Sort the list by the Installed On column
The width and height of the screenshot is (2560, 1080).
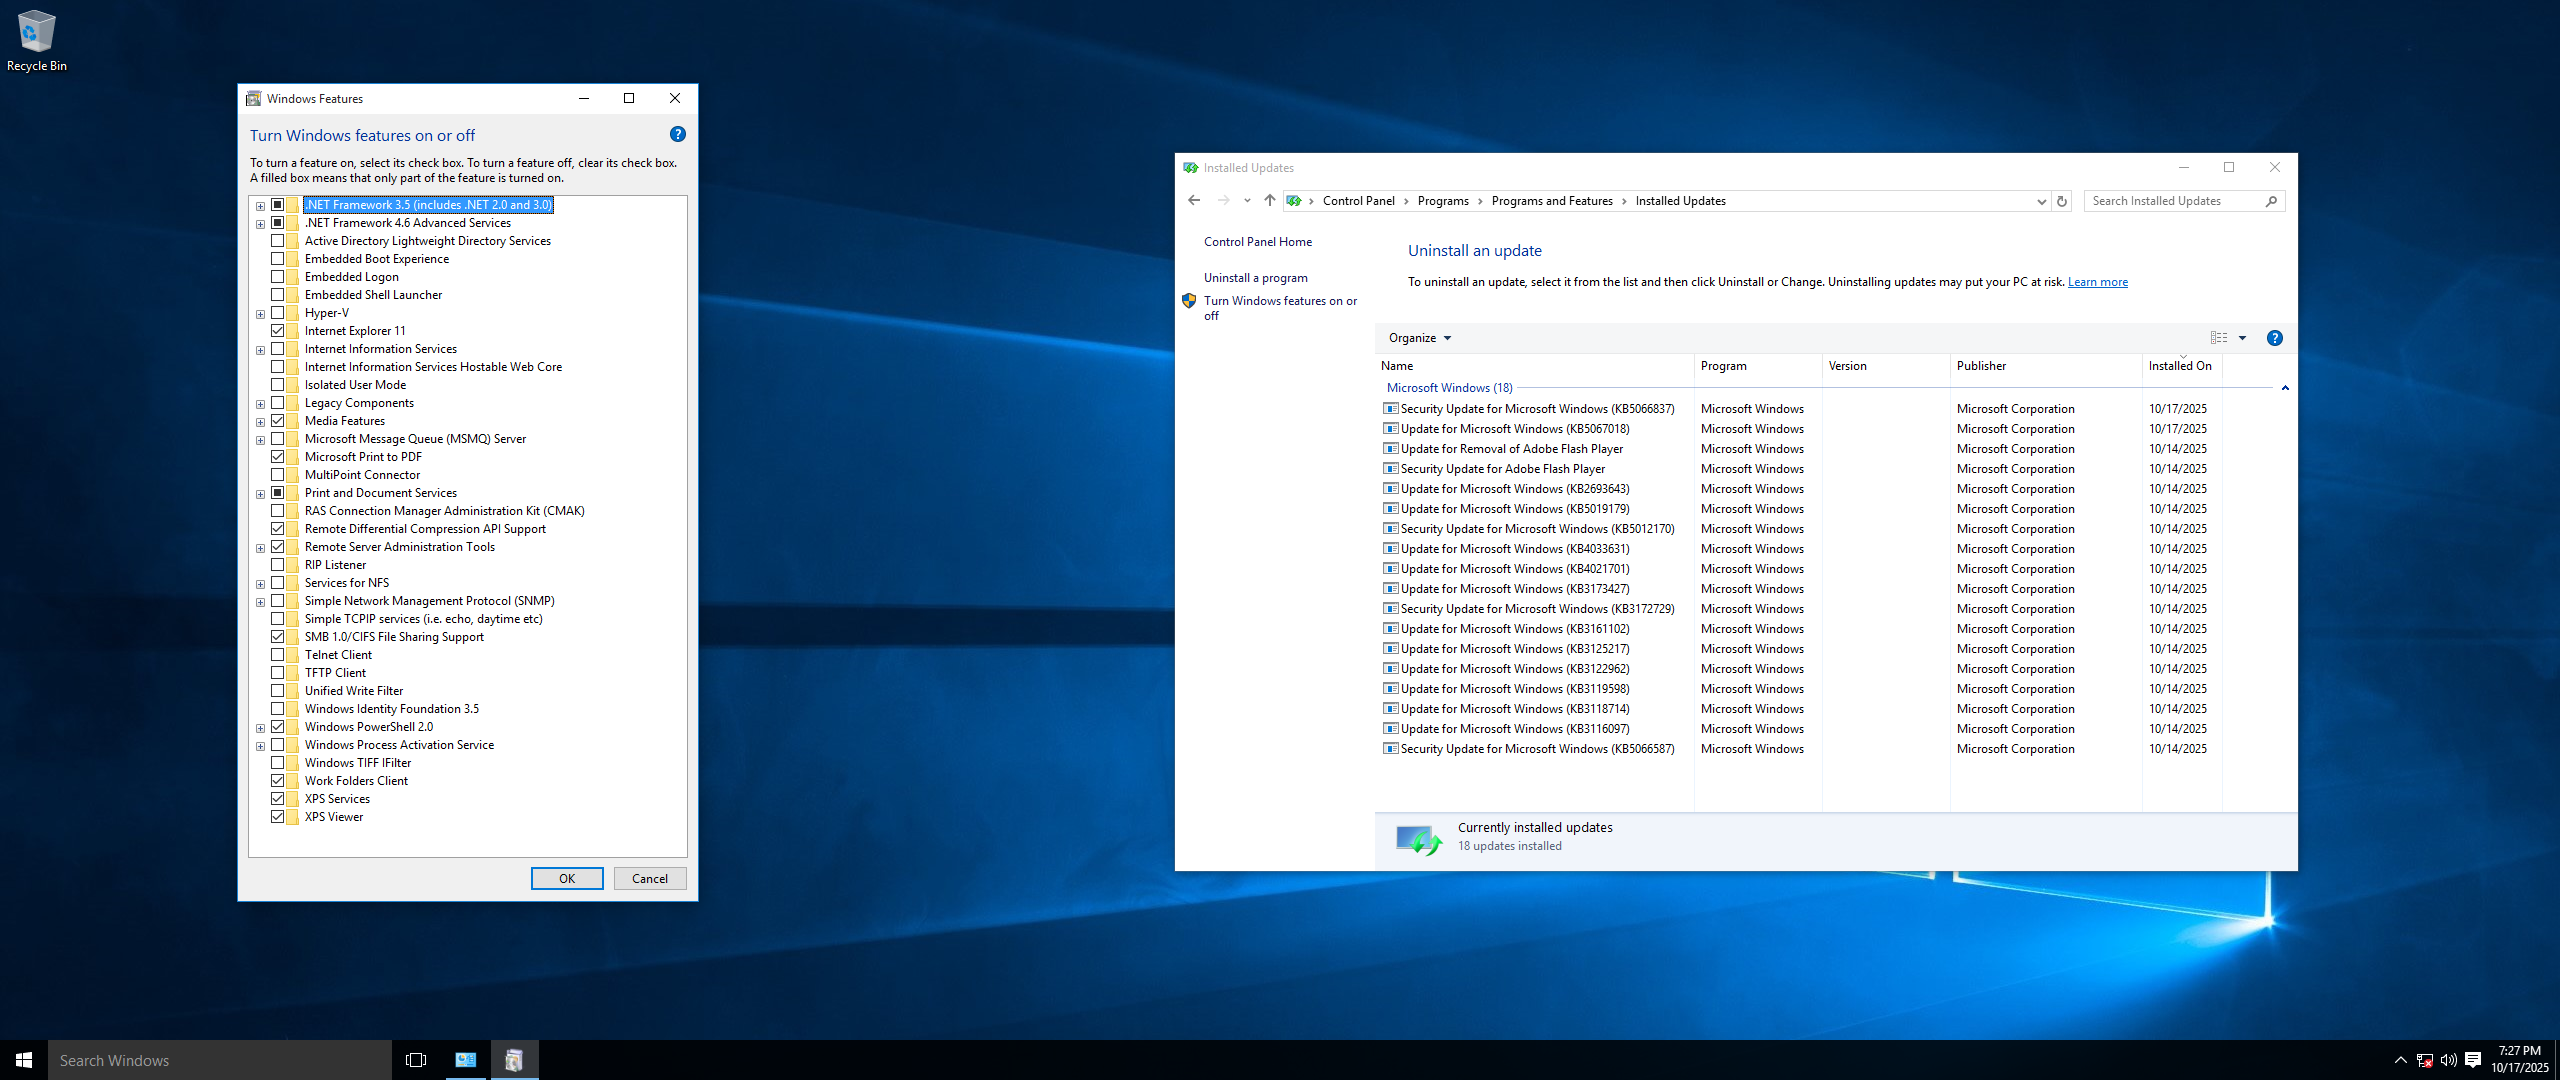tap(2179, 366)
